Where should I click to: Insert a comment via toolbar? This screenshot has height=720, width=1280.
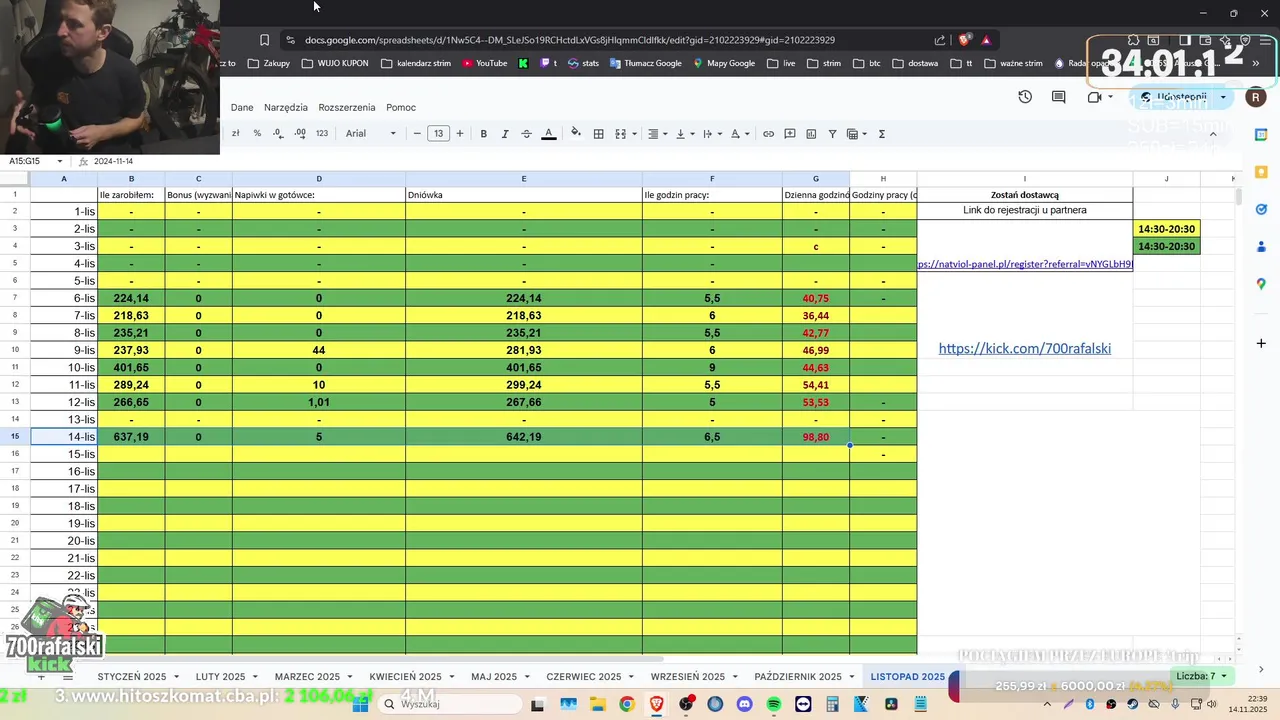790,133
